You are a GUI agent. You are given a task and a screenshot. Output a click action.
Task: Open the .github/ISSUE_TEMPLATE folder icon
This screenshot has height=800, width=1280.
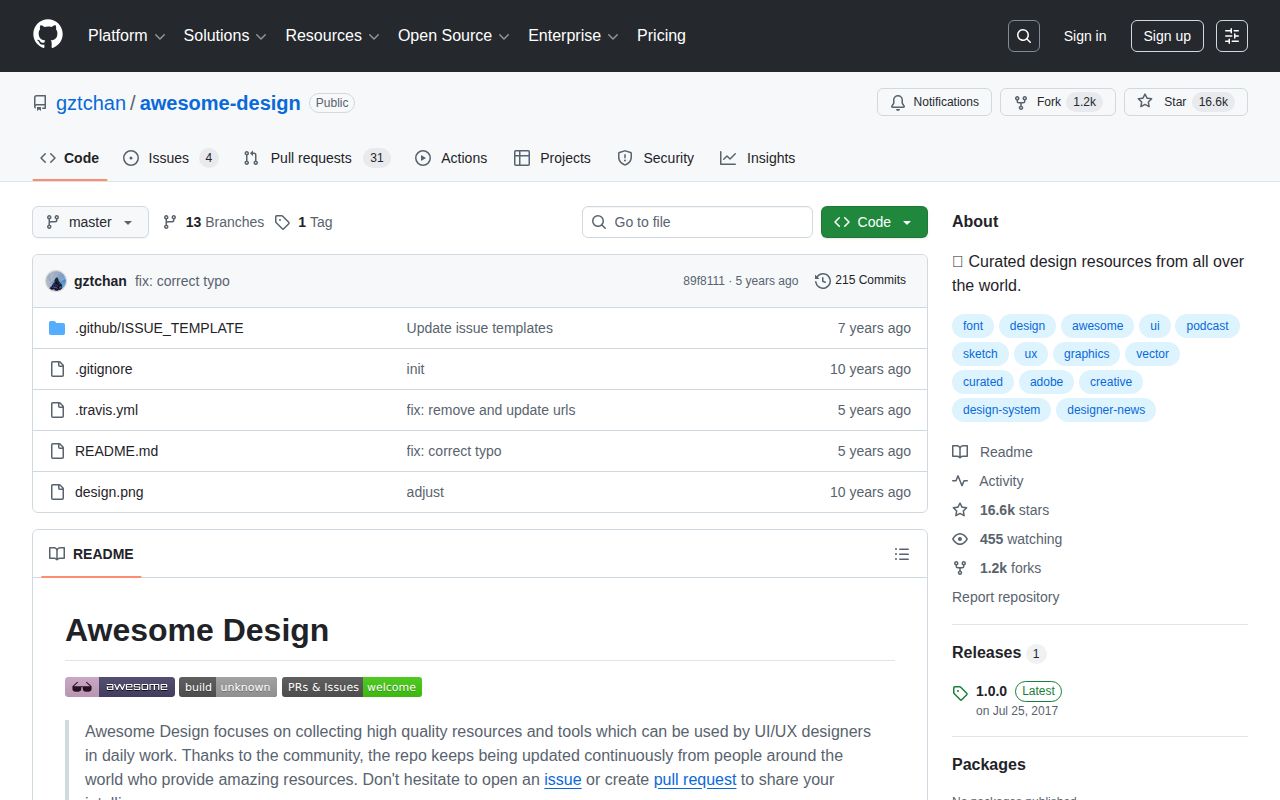point(57,327)
